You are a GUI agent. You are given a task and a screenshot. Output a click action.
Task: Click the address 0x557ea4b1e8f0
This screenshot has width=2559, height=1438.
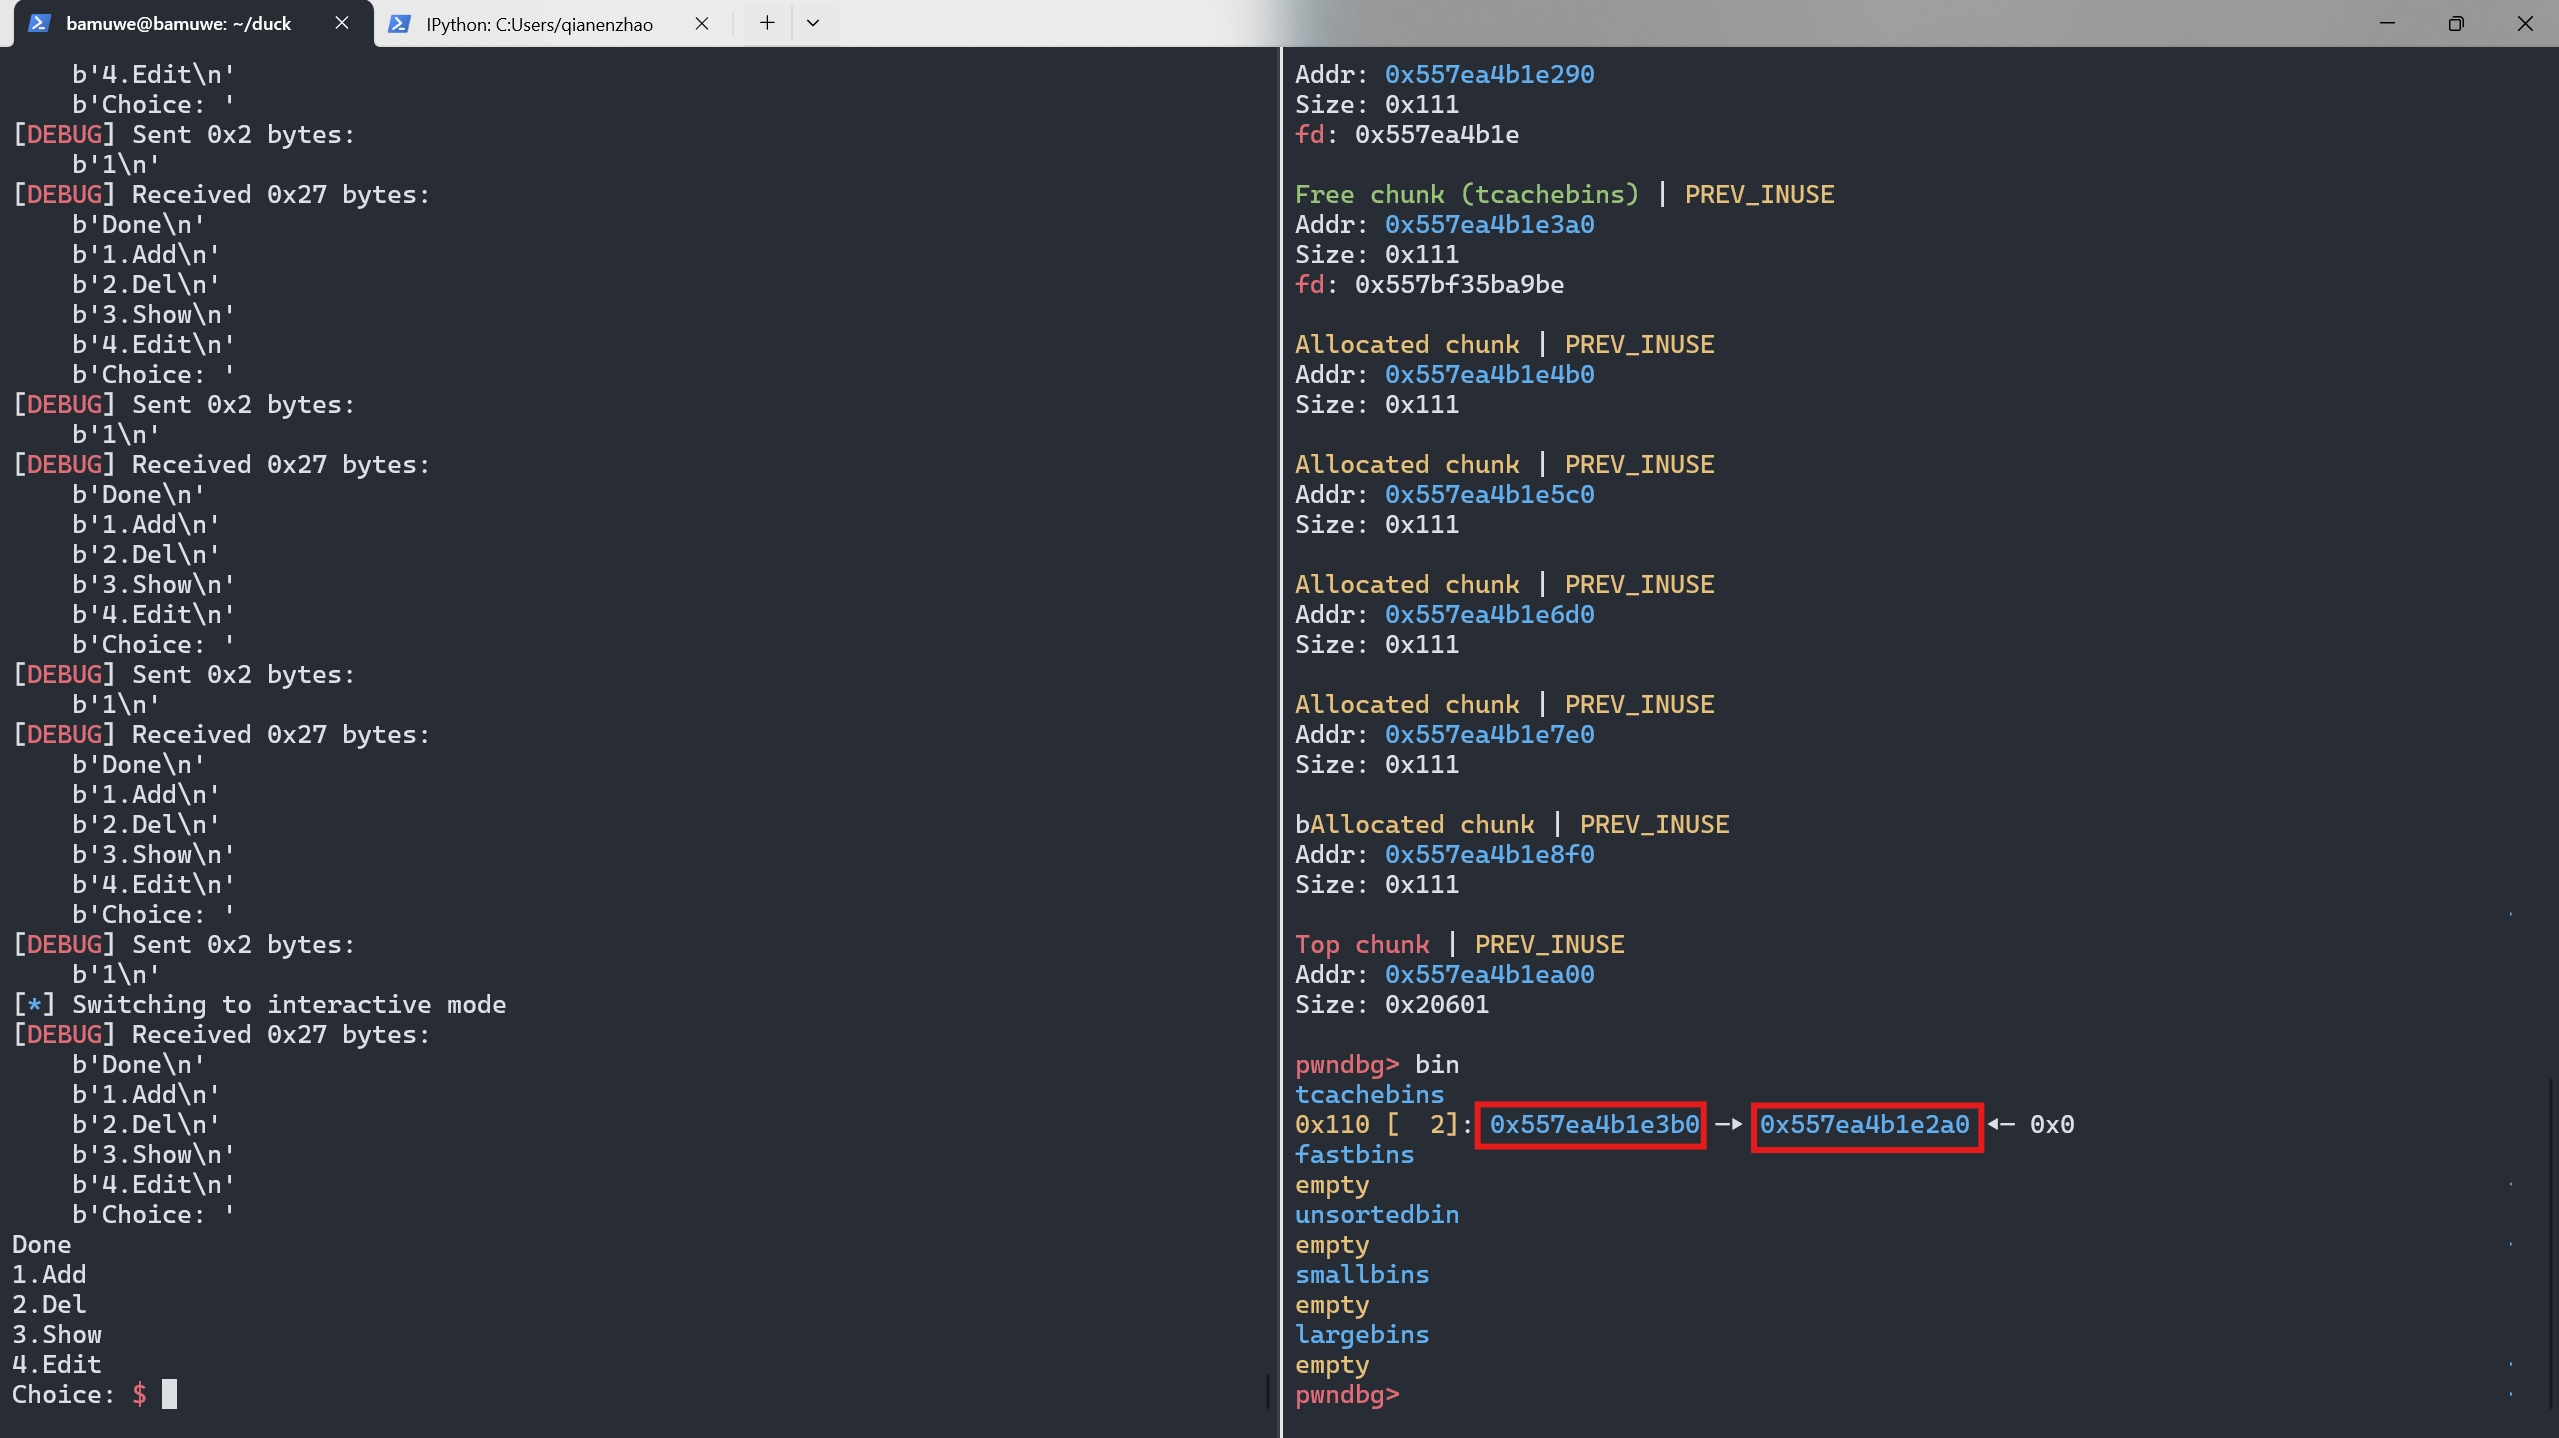click(1489, 854)
